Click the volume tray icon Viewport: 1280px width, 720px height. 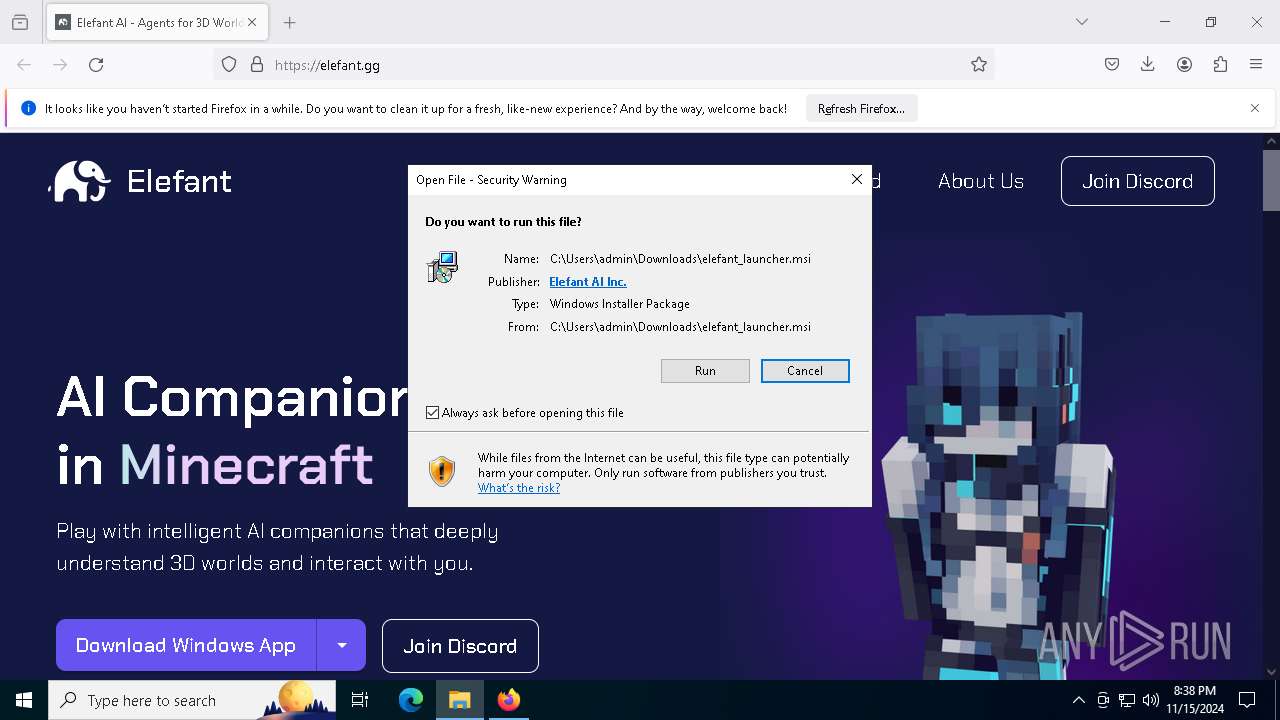1151,700
